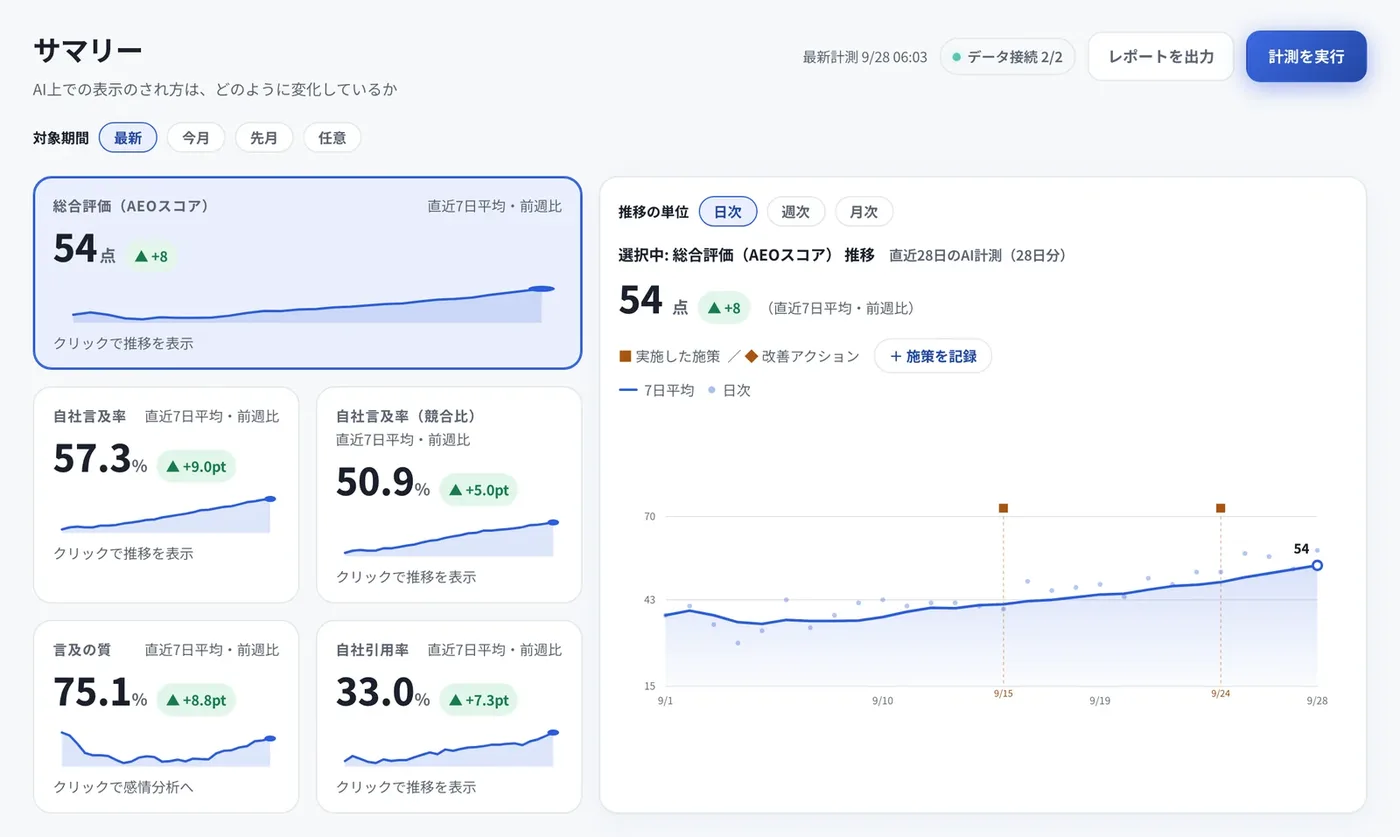Click the chart endpoint circle at 9/28
The width and height of the screenshot is (1400, 837).
pyautogui.click(x=1317, y=565)
